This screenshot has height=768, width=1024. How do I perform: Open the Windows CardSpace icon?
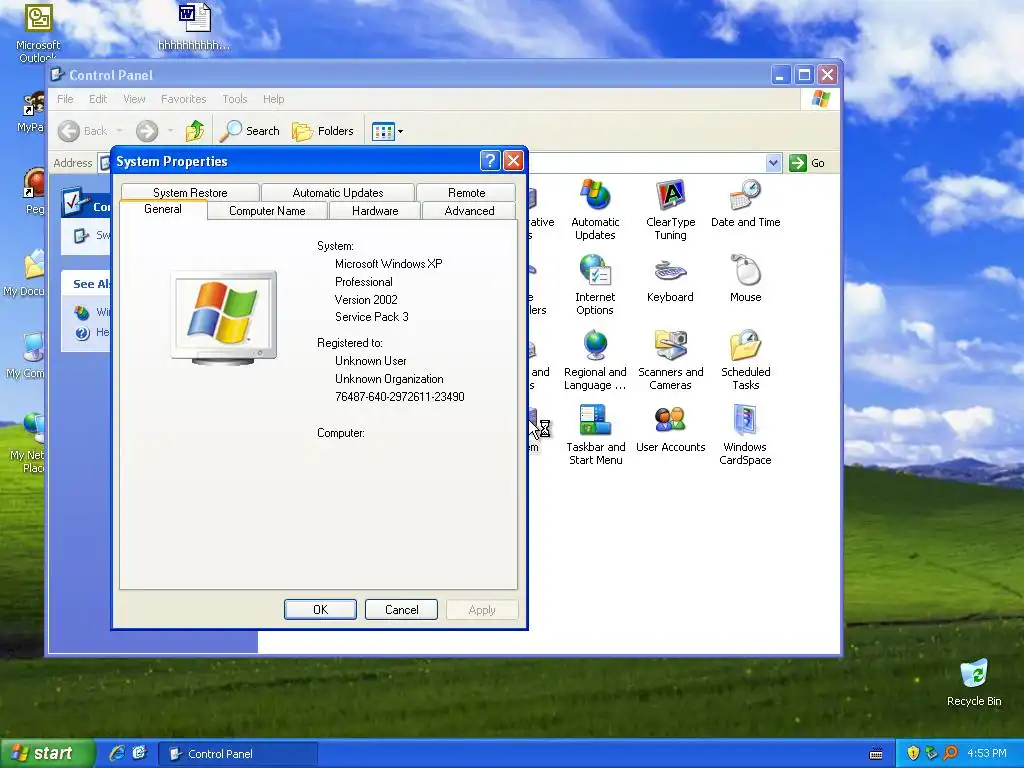click(x=745, y=435)
